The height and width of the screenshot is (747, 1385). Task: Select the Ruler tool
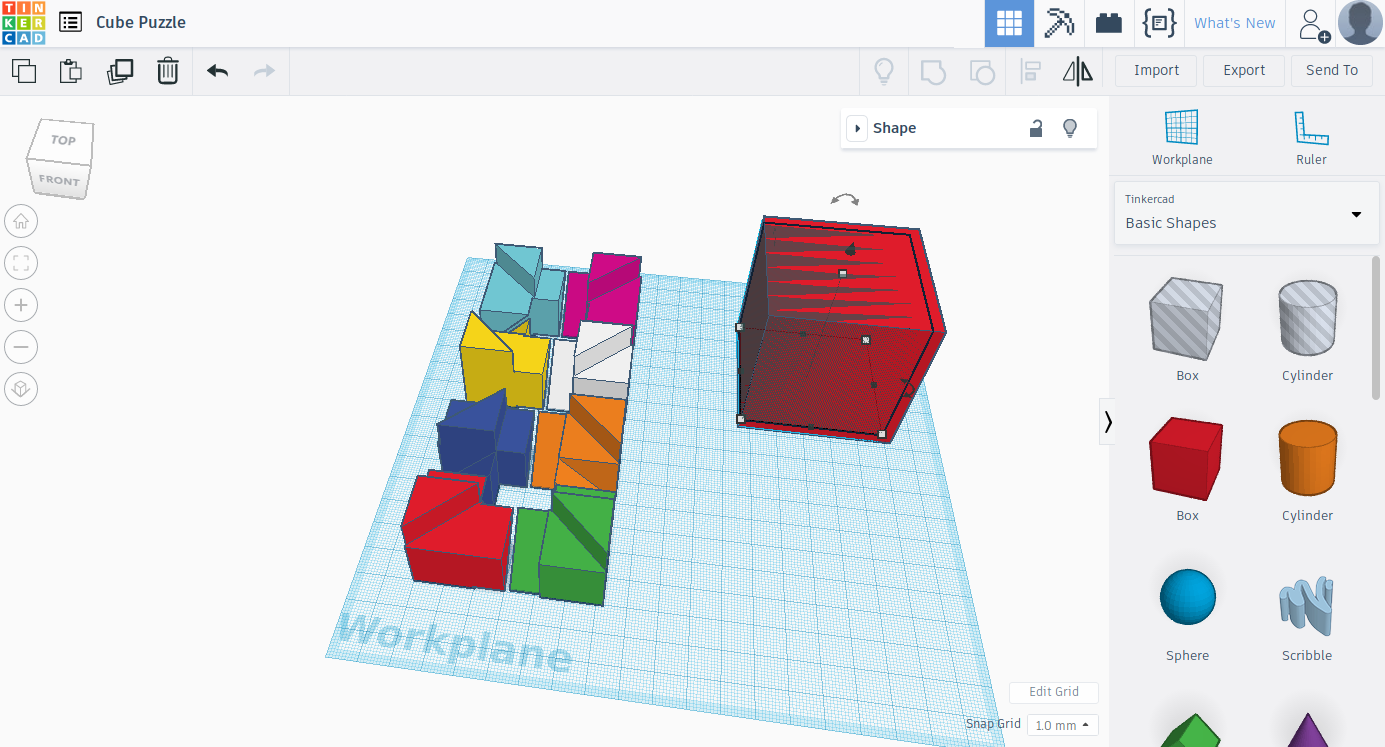point(1311,137)
